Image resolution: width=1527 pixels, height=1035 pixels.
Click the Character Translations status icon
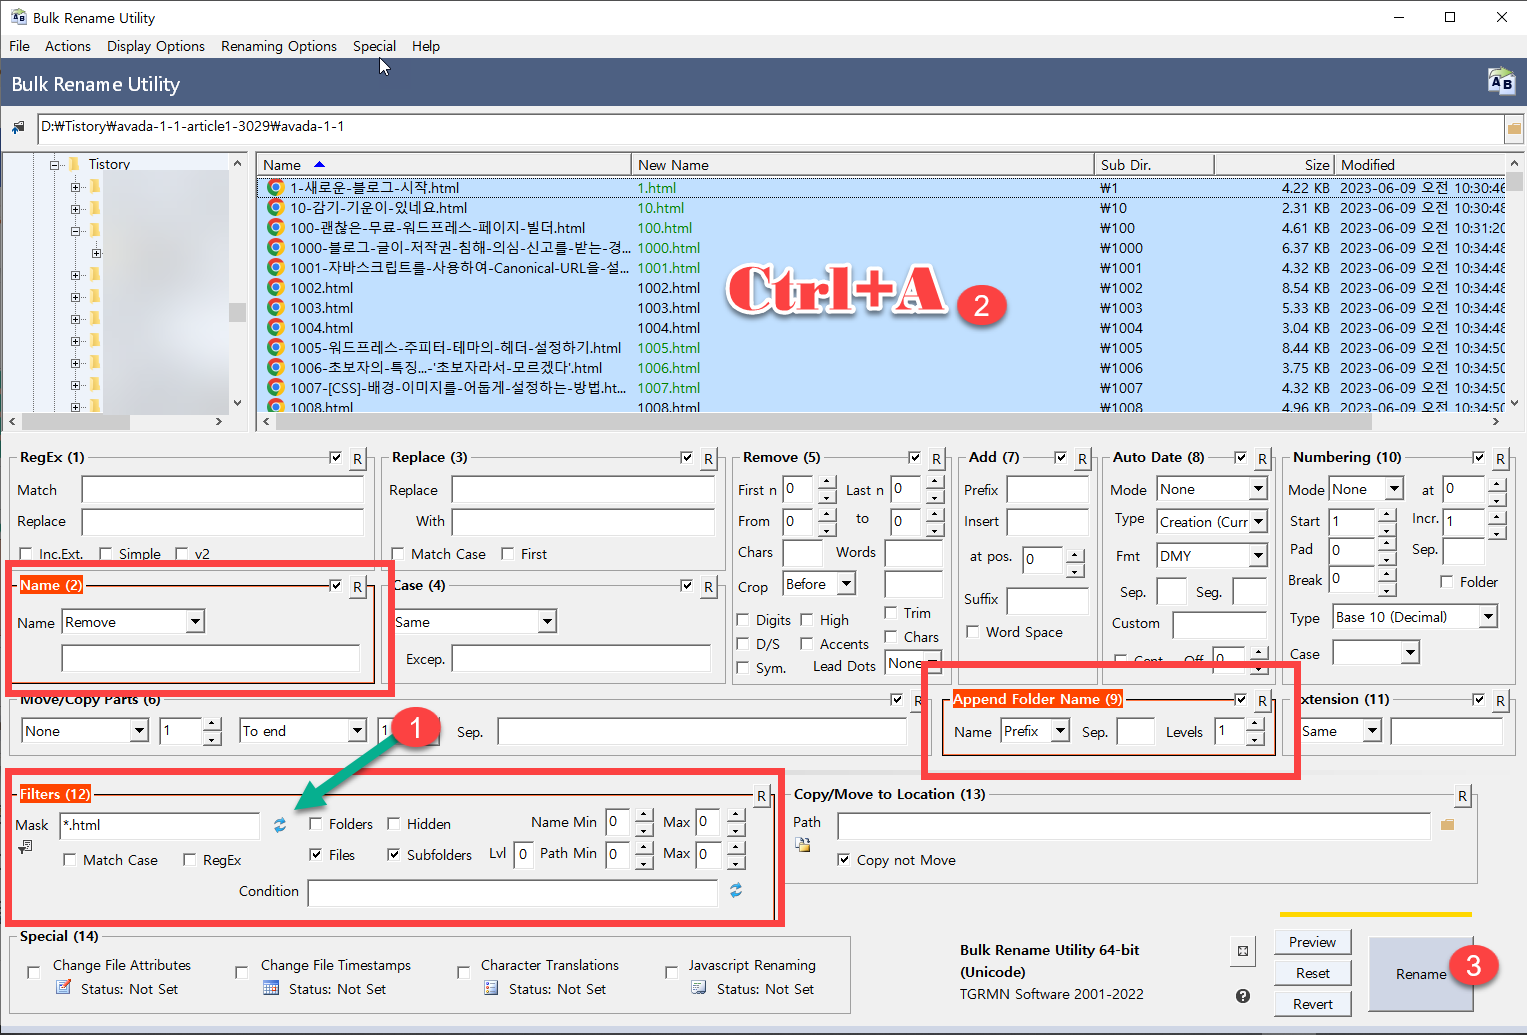(491, 988)
